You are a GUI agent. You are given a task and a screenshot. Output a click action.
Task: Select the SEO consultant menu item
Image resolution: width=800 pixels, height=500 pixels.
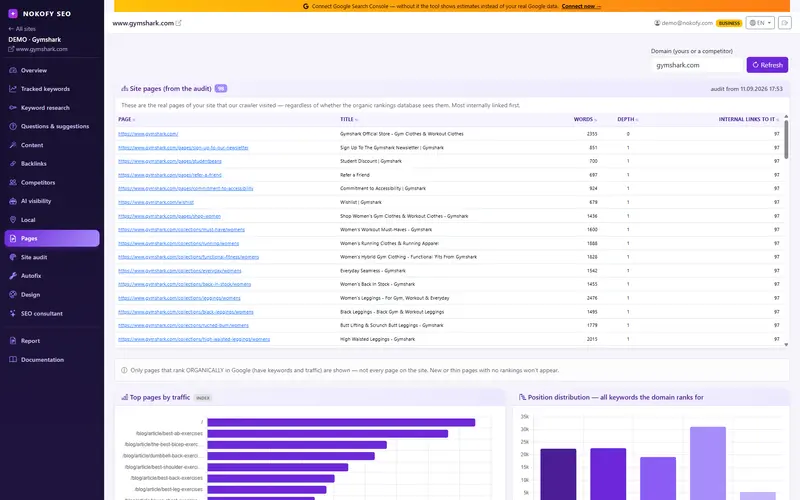pyautogui.click(x=52, y=313)
